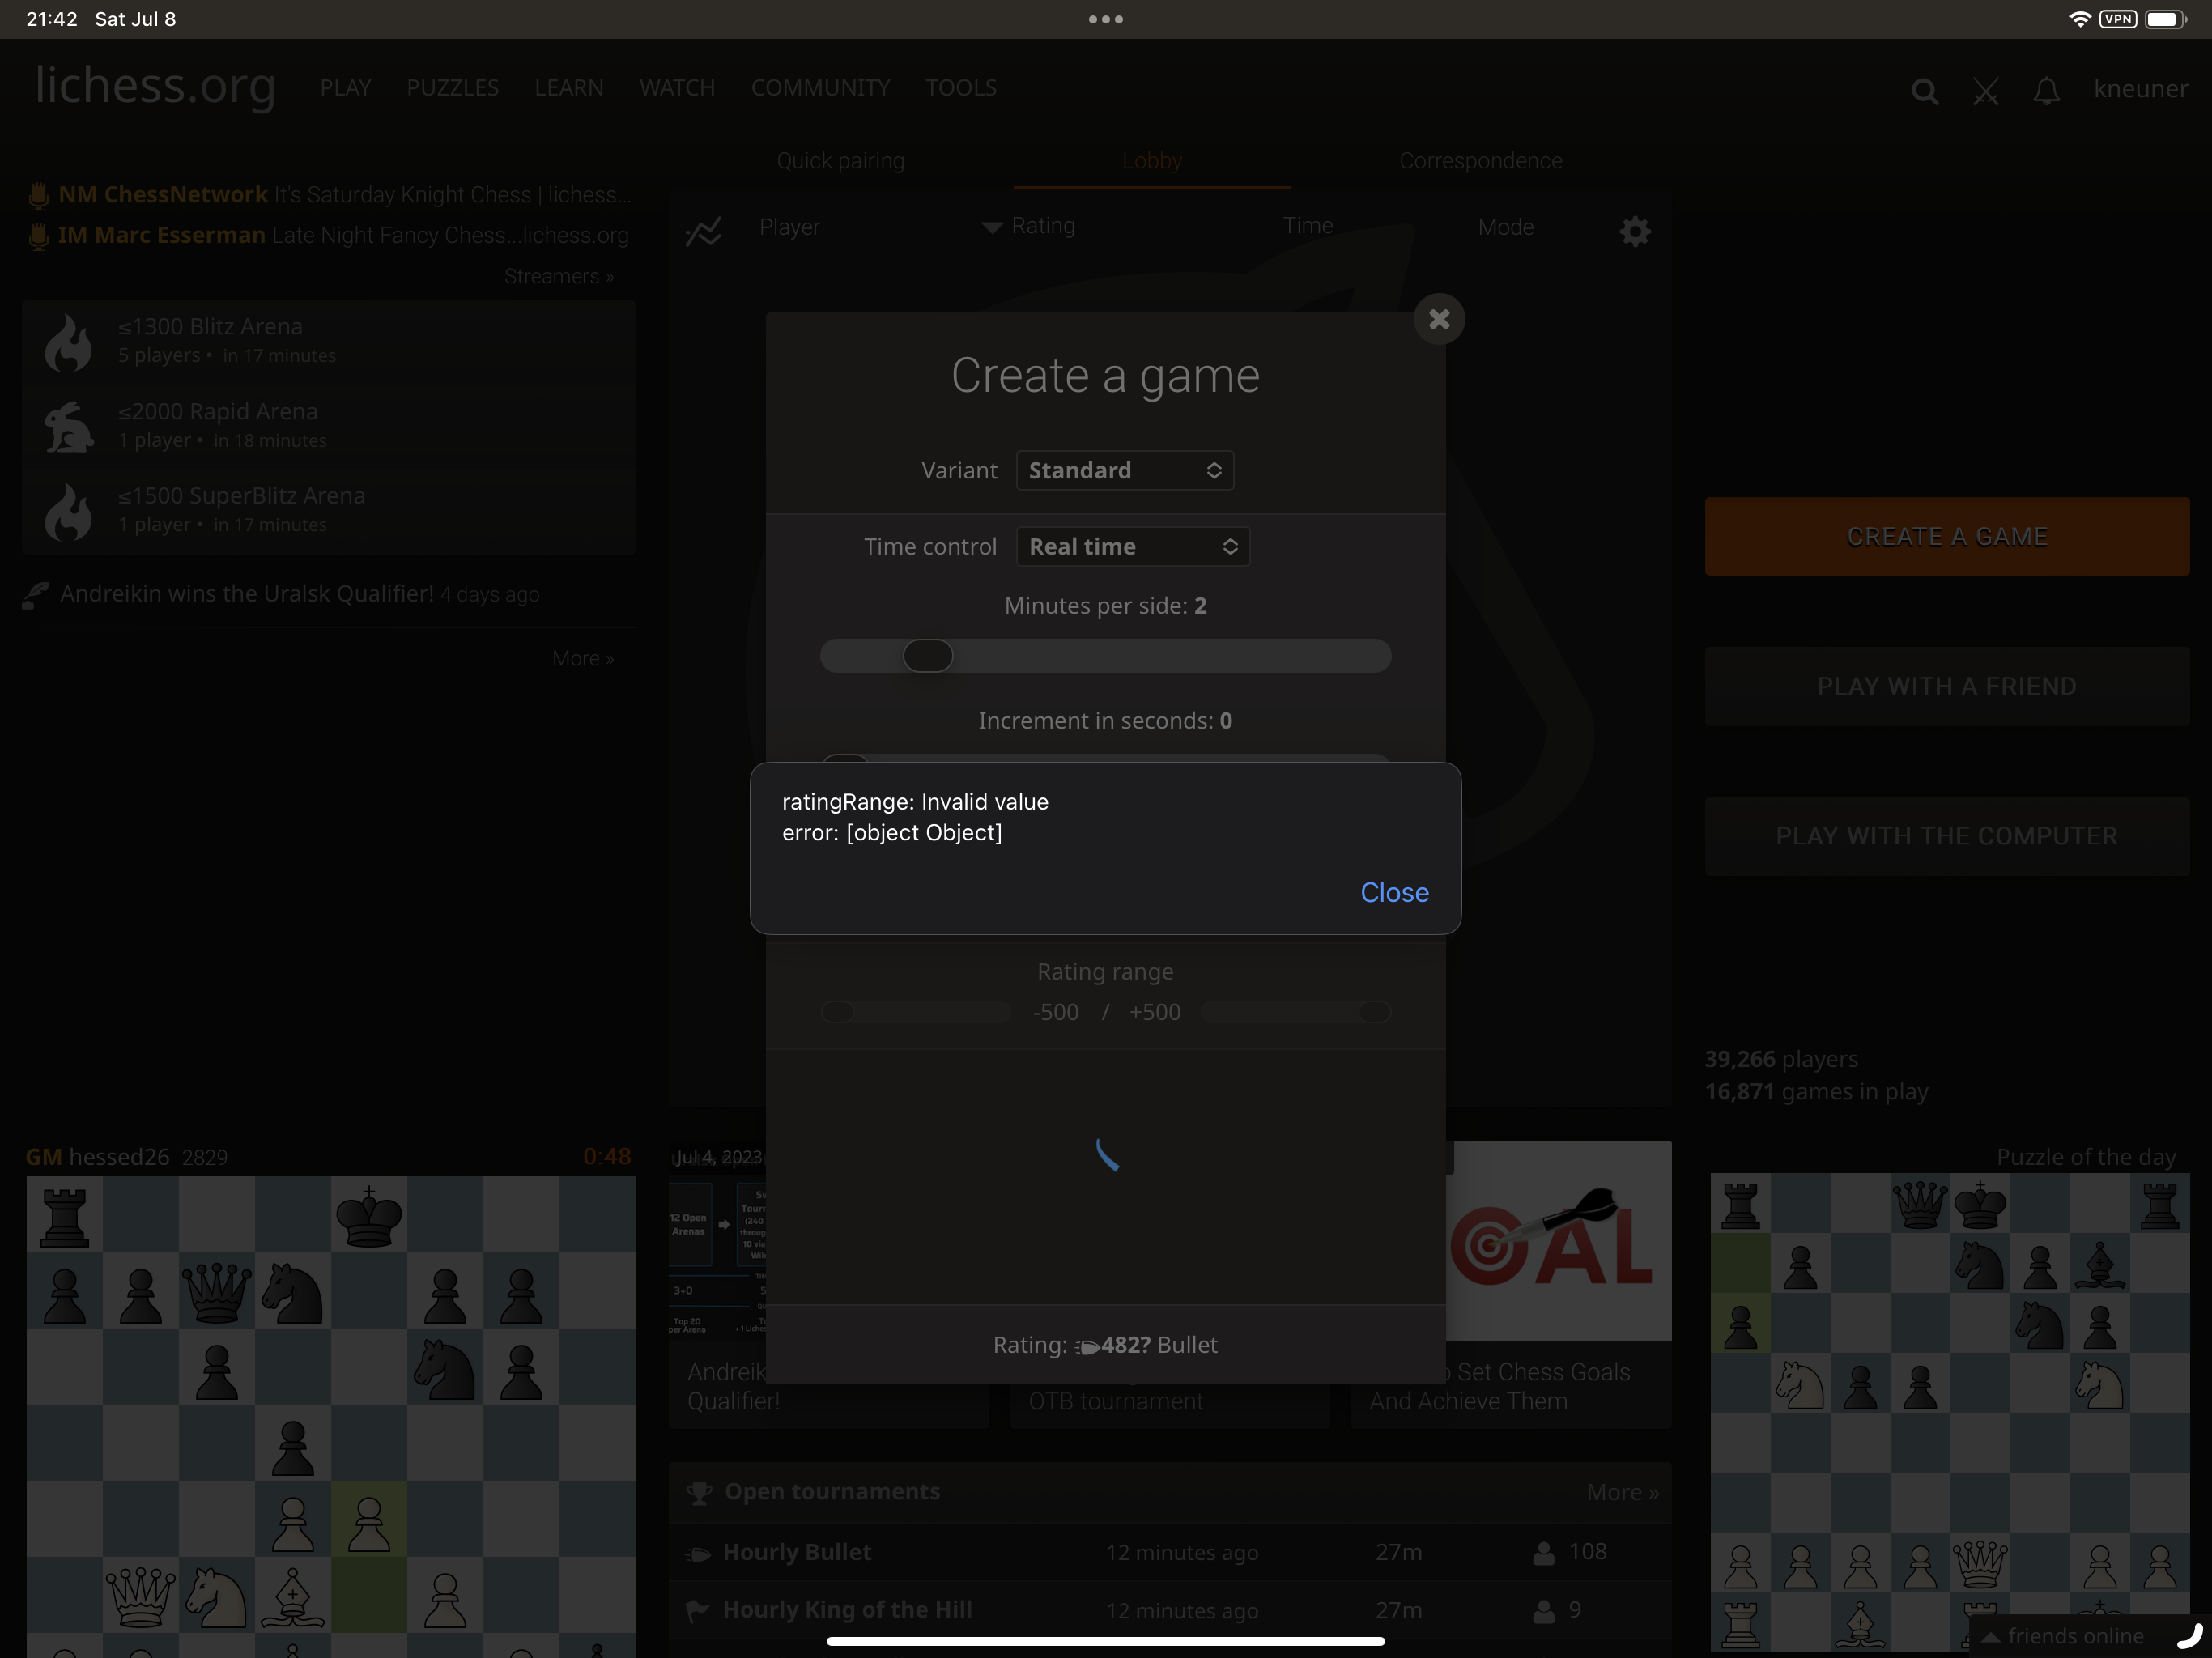Image resolution: width=2212 pixels, height=1658 pixels.
Task: Expand the friends online panel
Action: pyautogui.click(x=2065, y=1635)
